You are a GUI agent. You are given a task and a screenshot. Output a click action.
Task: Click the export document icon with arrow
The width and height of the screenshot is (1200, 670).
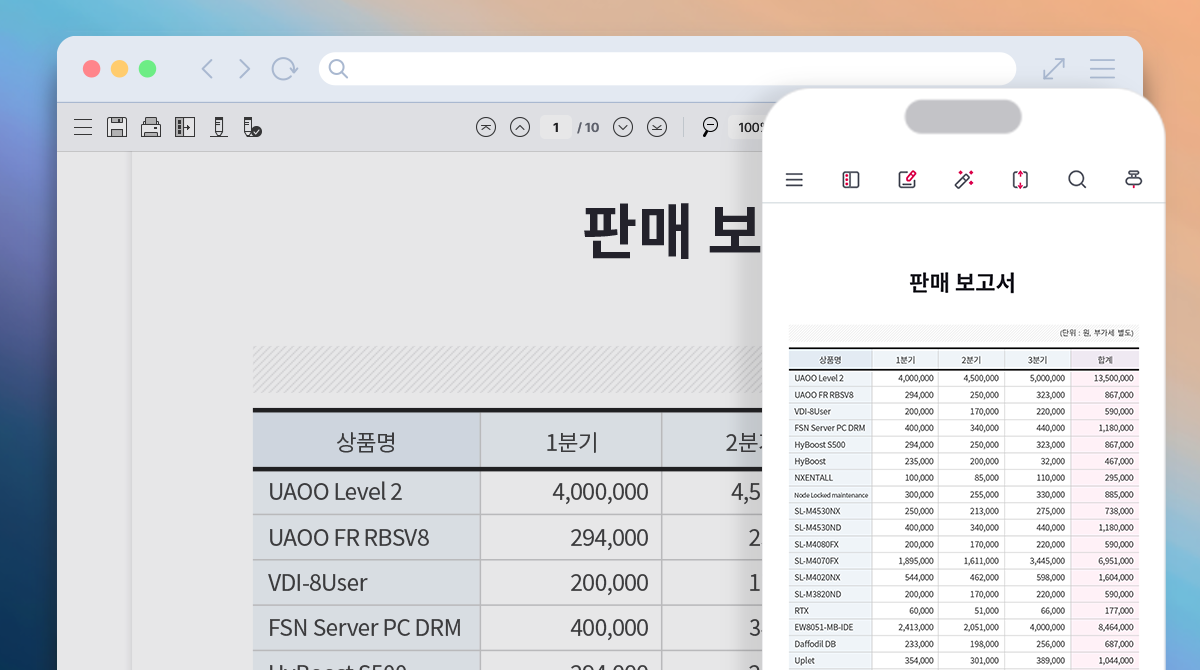(x=185, y=127)
